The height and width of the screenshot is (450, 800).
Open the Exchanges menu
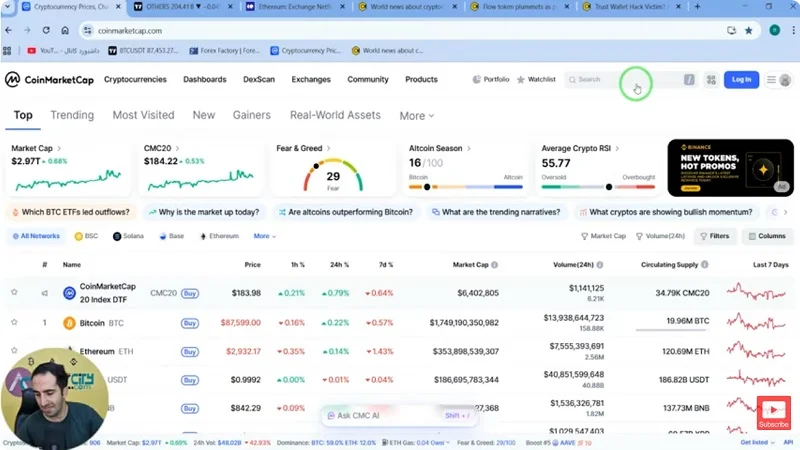[311, 79]
